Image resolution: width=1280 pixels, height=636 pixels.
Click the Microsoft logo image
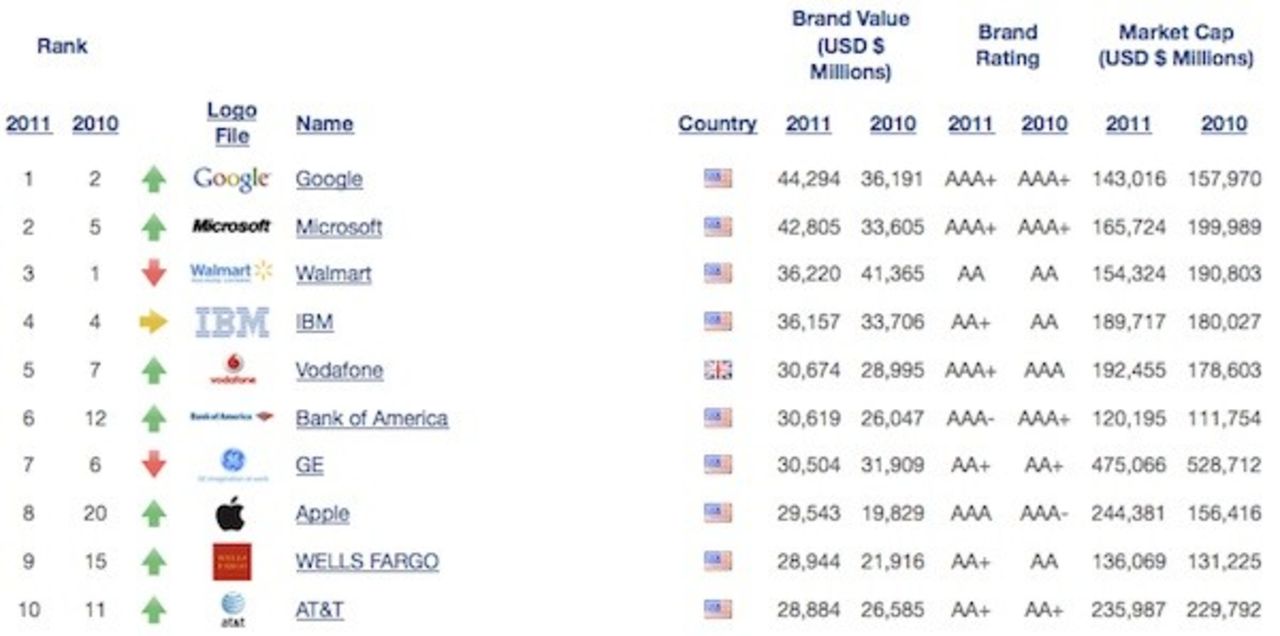pos(231,227)
